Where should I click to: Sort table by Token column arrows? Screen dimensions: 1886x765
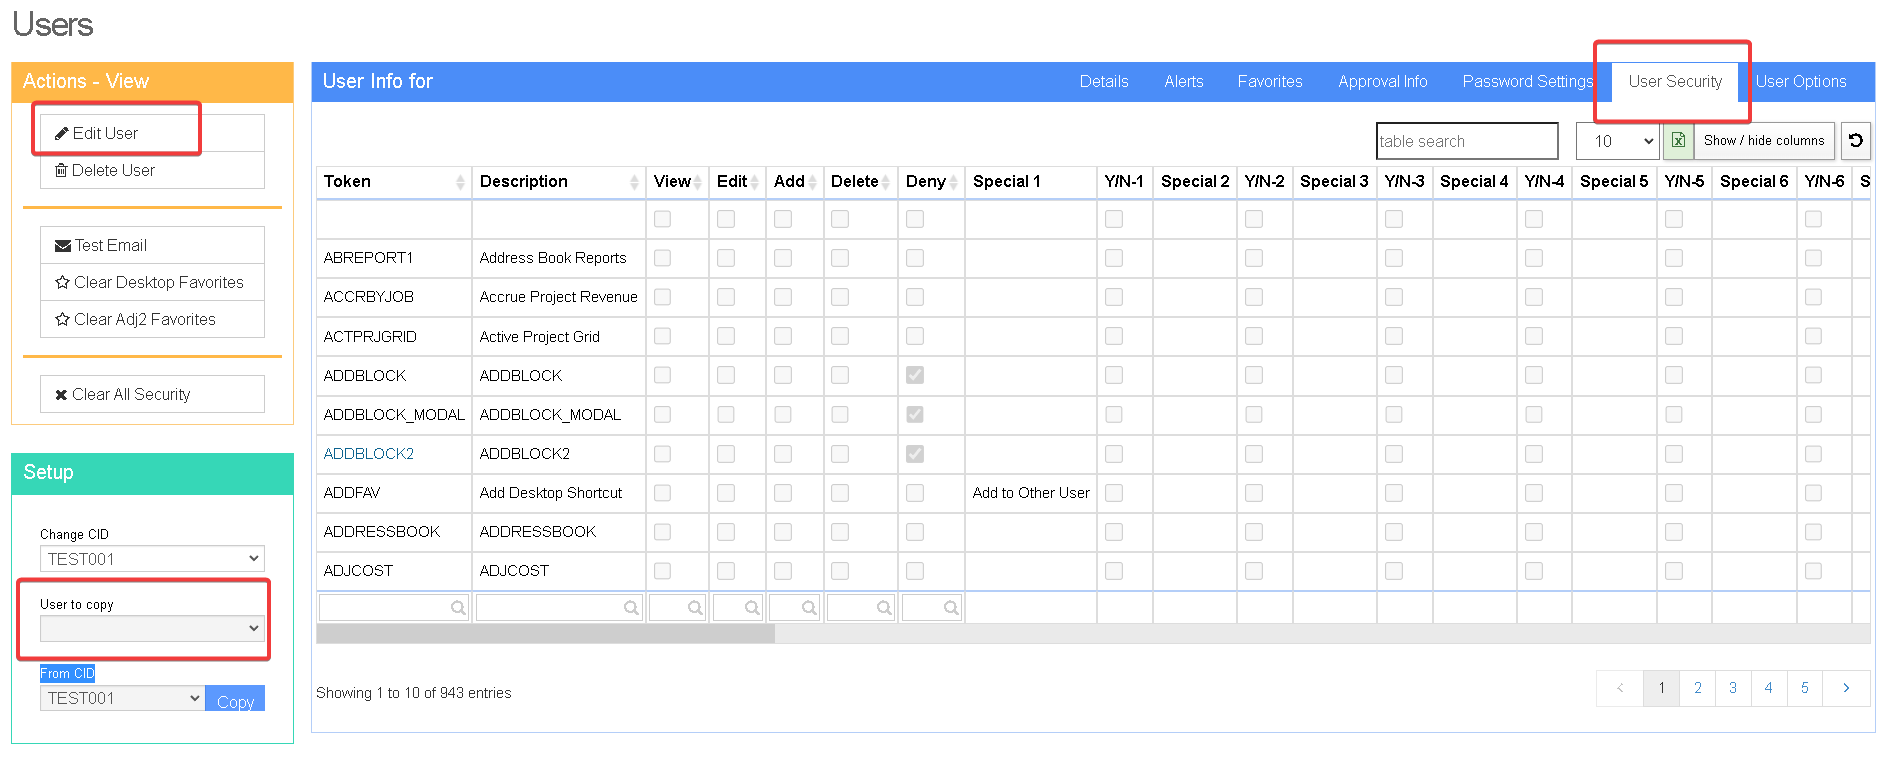[x=460, y=182]
